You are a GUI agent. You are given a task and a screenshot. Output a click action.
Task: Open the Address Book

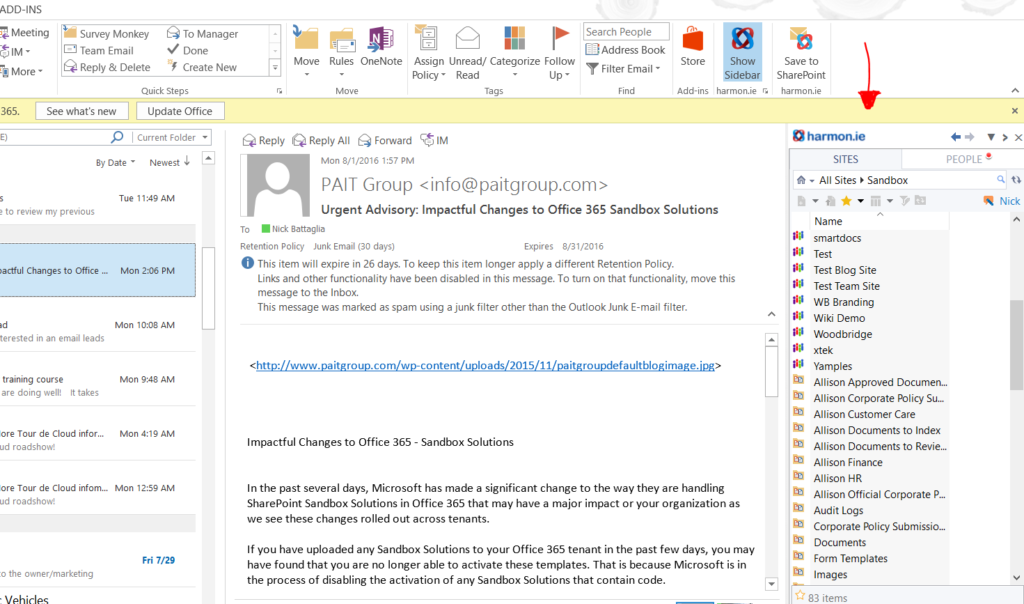(626, 50)
